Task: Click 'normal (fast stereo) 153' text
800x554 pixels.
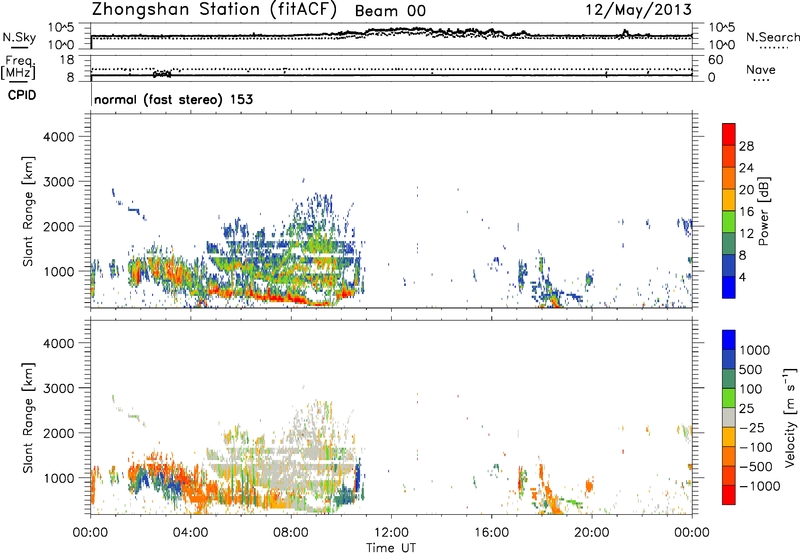Action: [173, 99]
